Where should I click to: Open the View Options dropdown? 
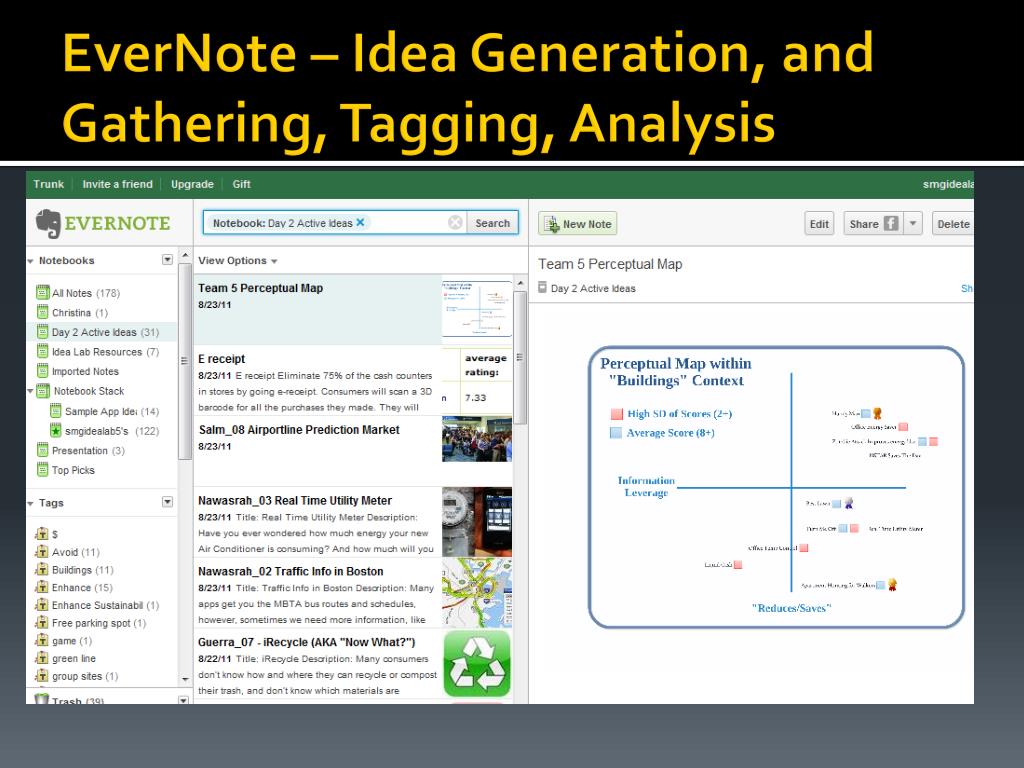[x=238, y=261]
